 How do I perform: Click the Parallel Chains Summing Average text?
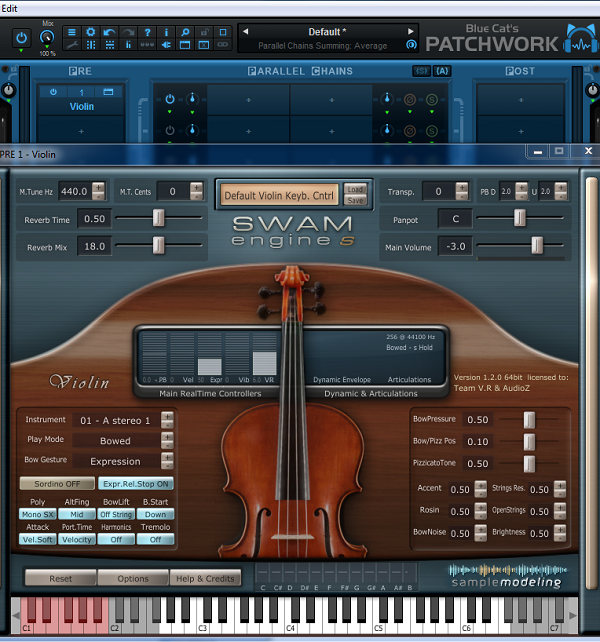[322, 46]
